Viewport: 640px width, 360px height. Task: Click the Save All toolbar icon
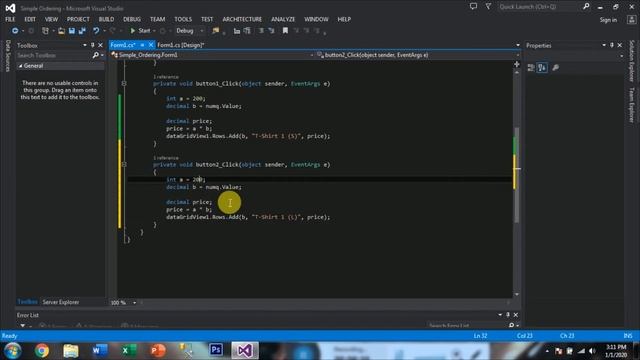pos(82,31)
